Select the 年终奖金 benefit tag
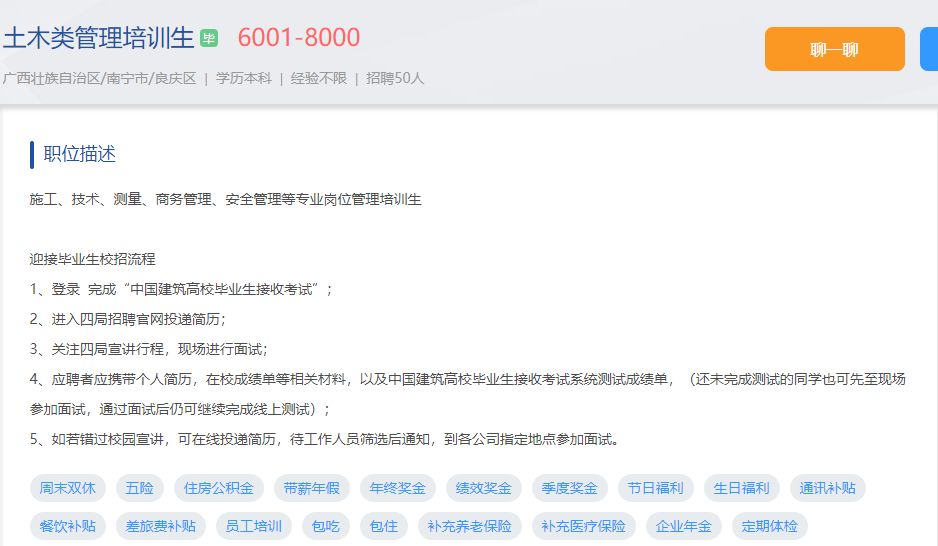Screen dimensions: 938x546 pyautogui.click(x=397, y=488)
